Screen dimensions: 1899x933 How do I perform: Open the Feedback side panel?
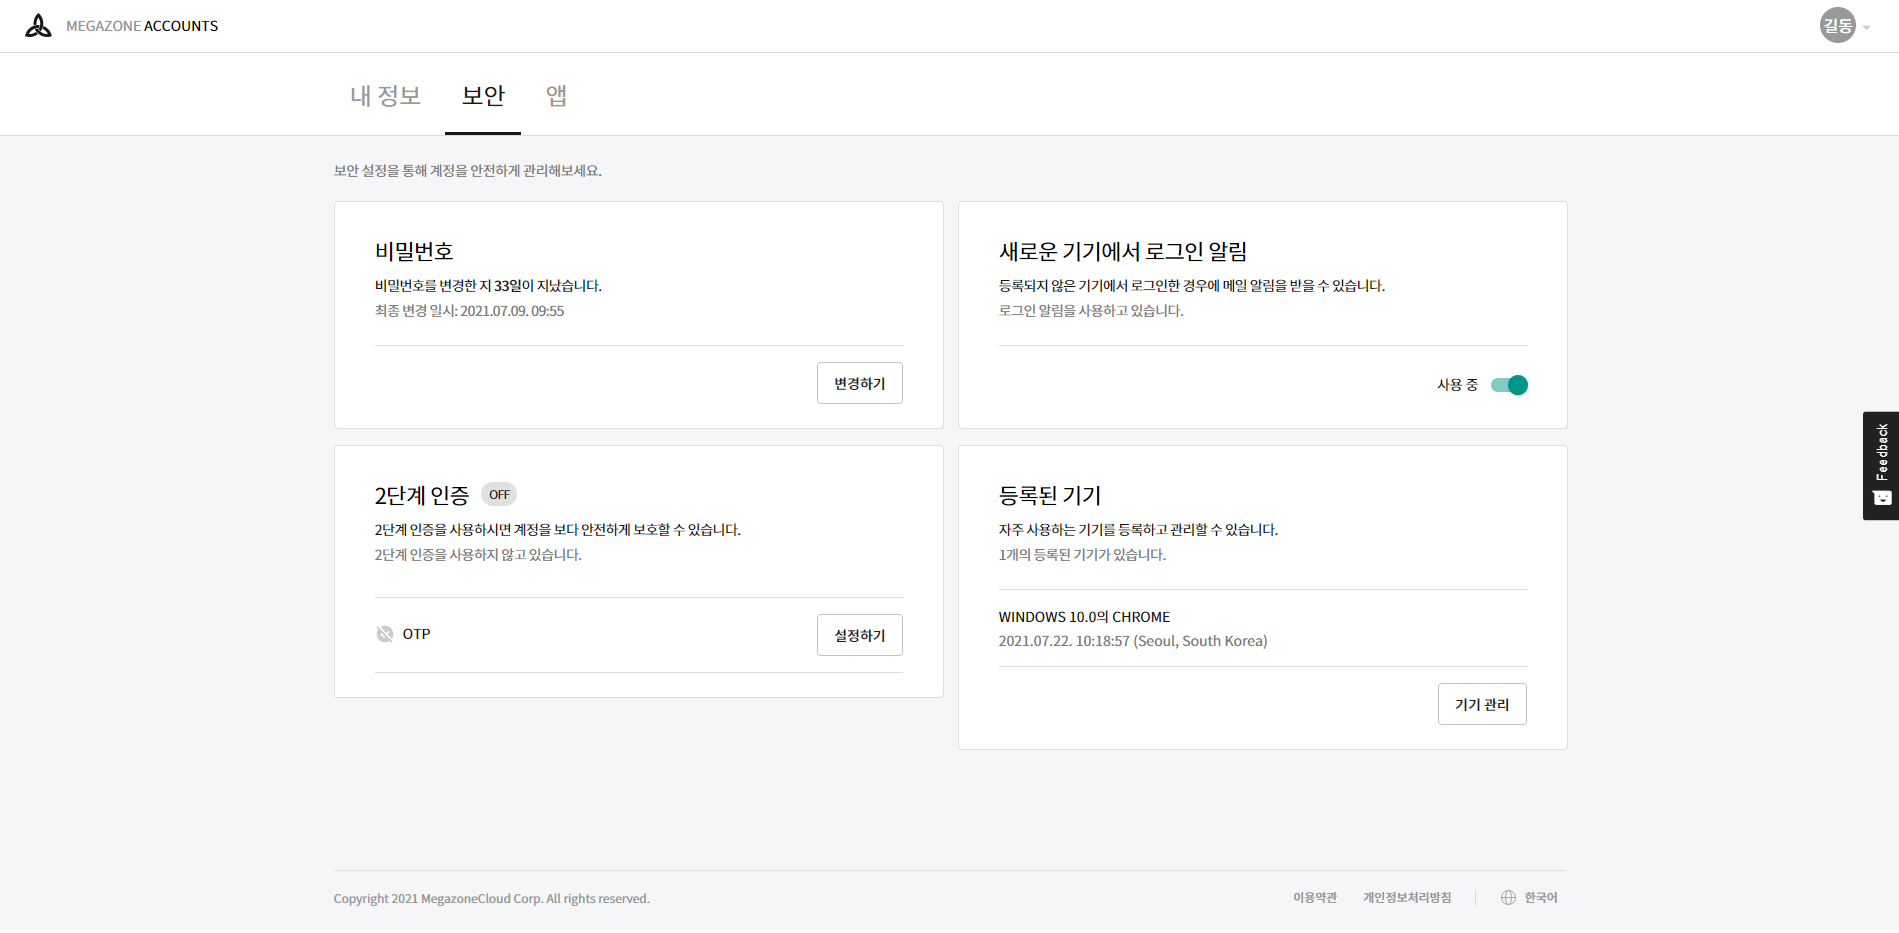coord(1881,452)
